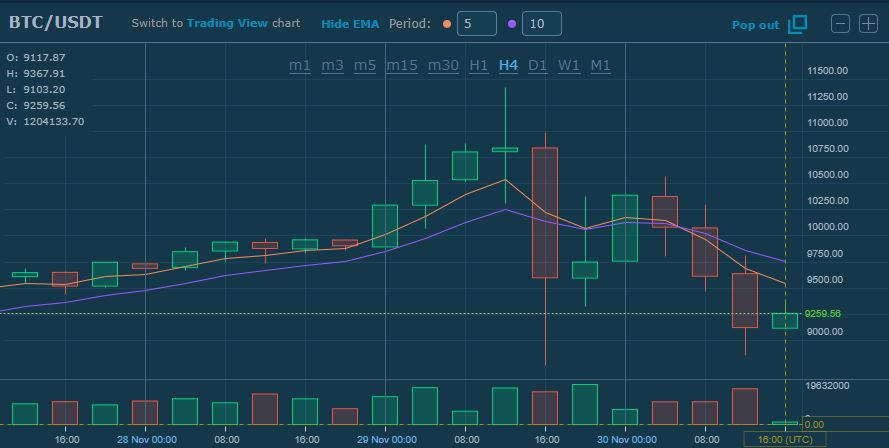Viewport: 889px width, 448px height.
Task: Click the Pop out link text
Action: (755, 25)
